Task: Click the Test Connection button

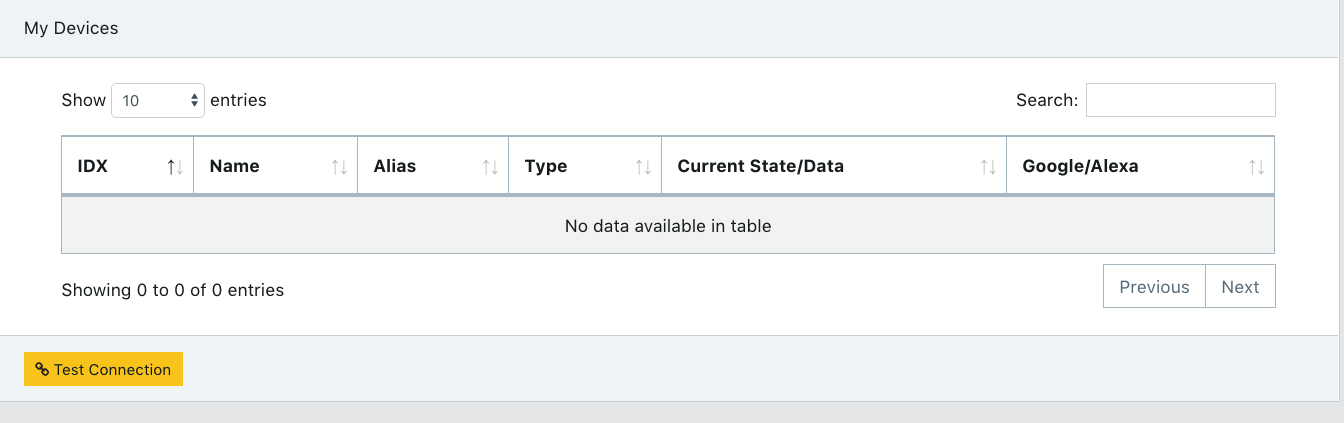Action: pyautogui.click(x=103, y=369)
